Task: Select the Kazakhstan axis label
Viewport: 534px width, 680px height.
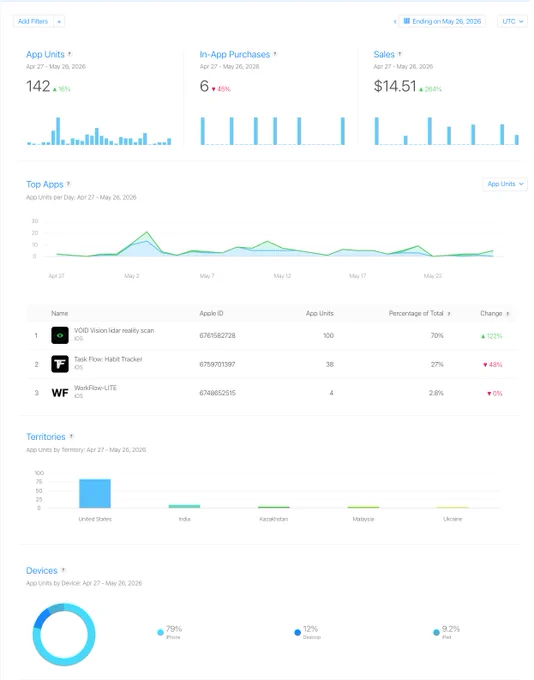Action: 274,519
